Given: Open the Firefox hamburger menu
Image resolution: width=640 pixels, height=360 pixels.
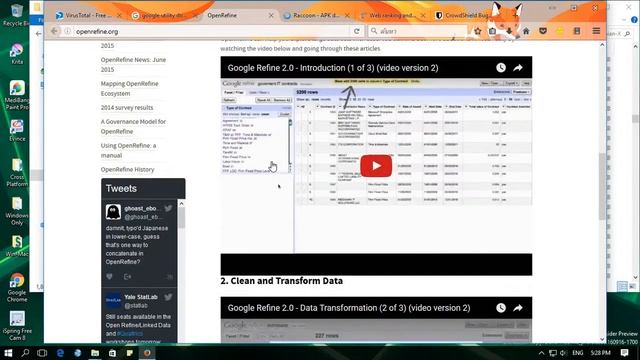Looking at the screenshot, I should 596,31.
